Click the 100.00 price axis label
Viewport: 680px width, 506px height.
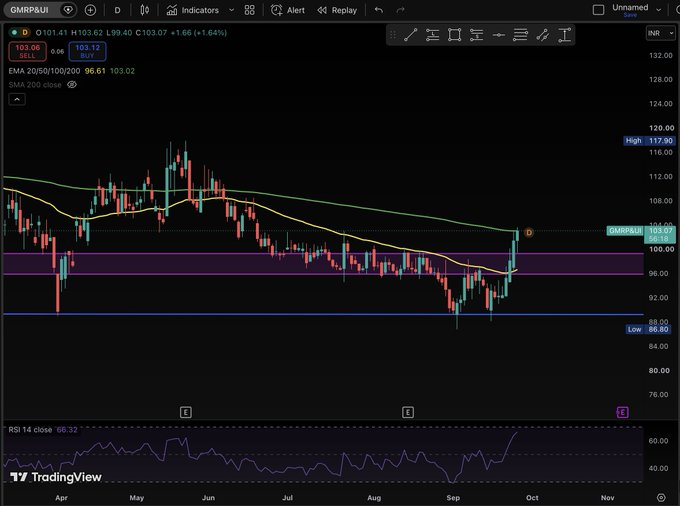[x=661, y=249]
